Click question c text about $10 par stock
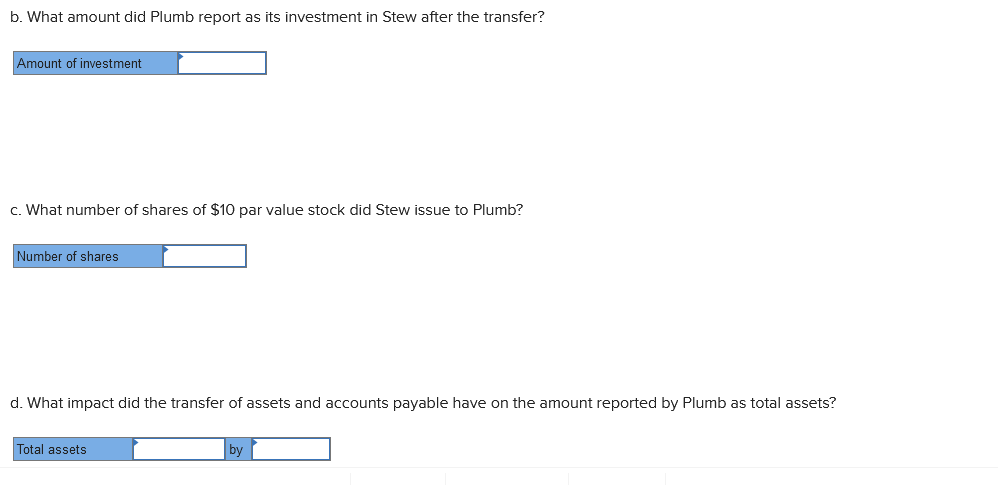The image size is (998, 485). (267, 210)
